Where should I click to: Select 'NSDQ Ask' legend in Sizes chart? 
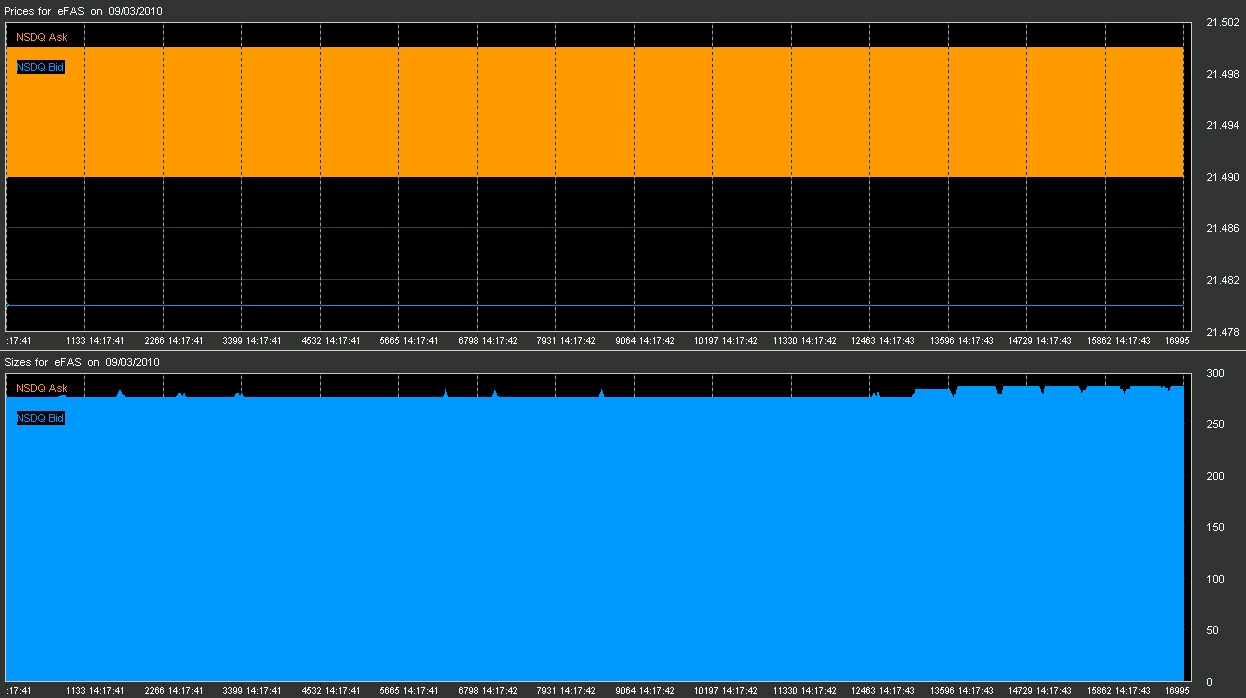[x=42, y=388]
